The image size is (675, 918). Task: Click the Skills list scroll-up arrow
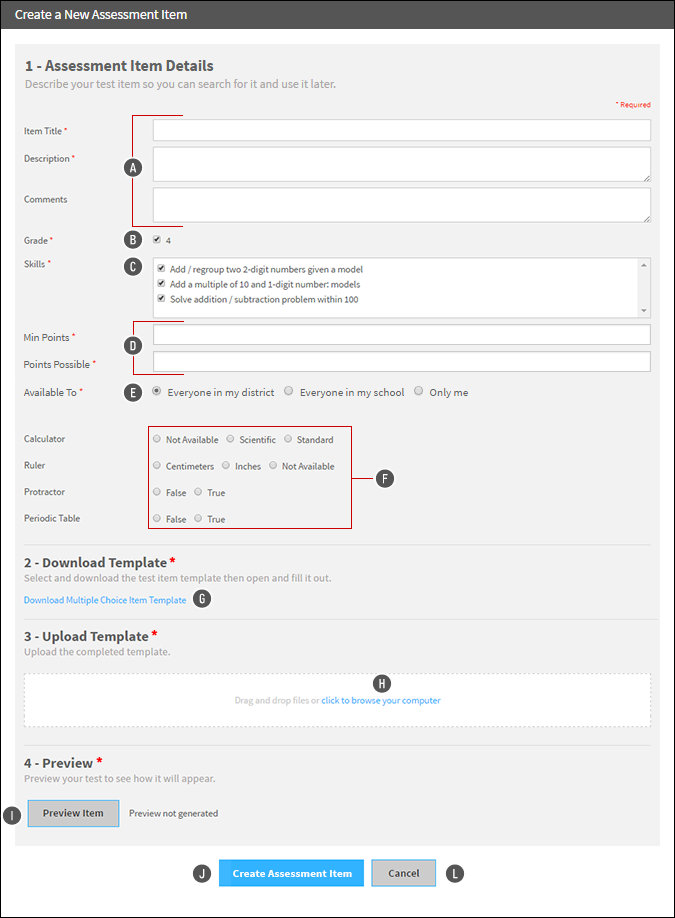pos(644,265)
